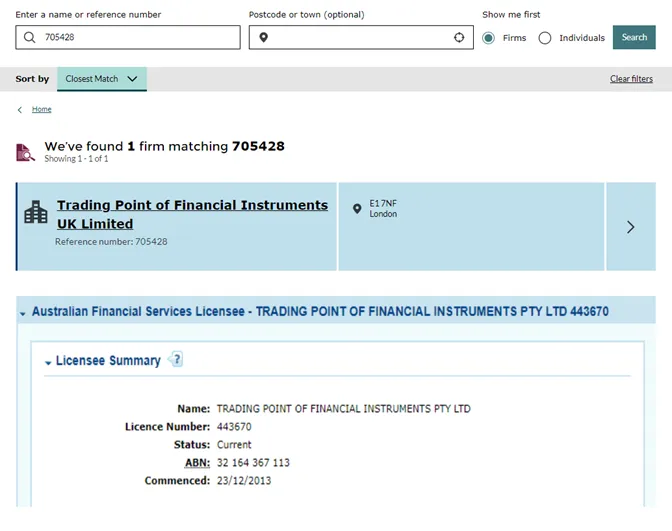The height and width of the screenshot is (531, 672).
Task: Go to Home breadcrumb link
Action: 42,109
